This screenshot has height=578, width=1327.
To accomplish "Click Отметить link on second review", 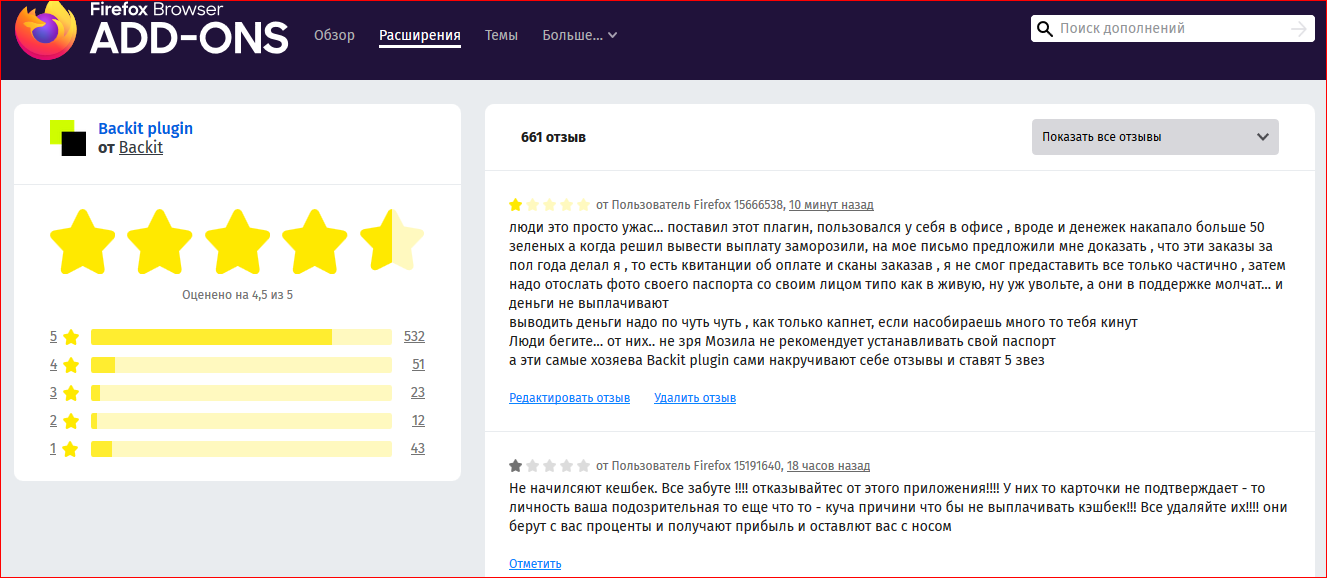I will (535, 564).
